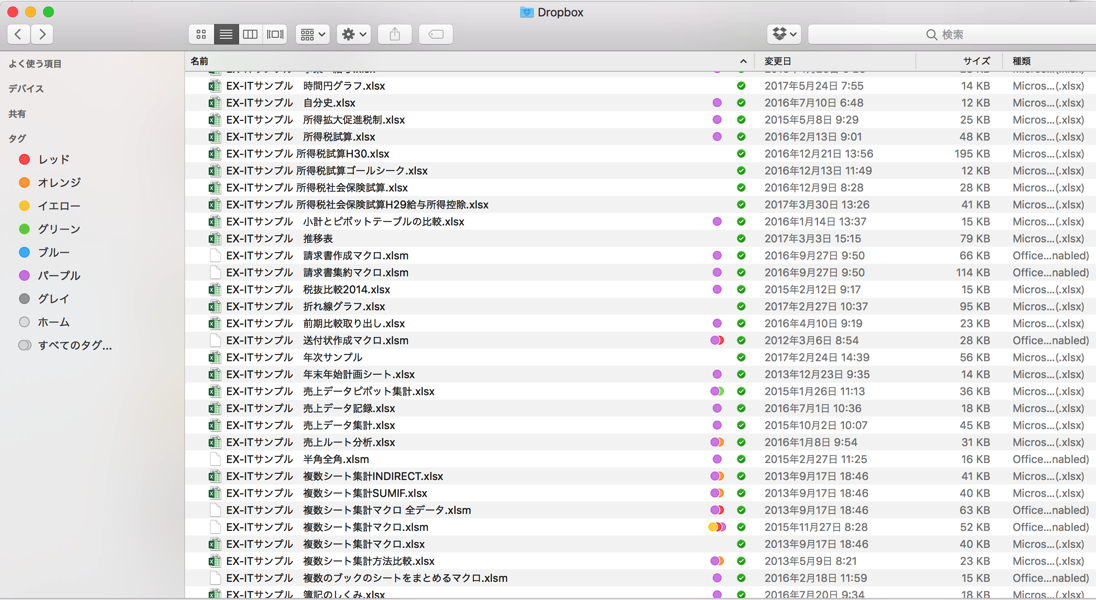Click in the 検索 search field
The height and width of the screenshot is (600, 1096).
coord(952,34)
